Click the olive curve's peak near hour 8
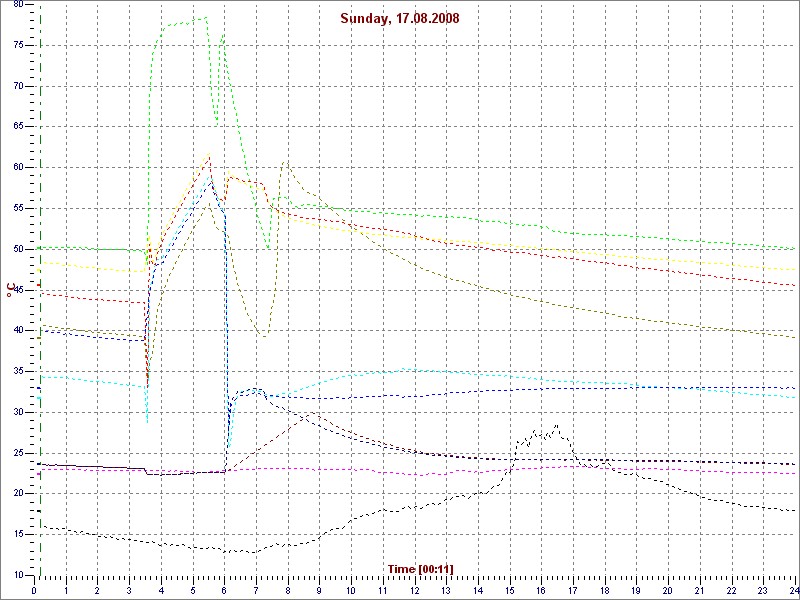 click(286, 162)
